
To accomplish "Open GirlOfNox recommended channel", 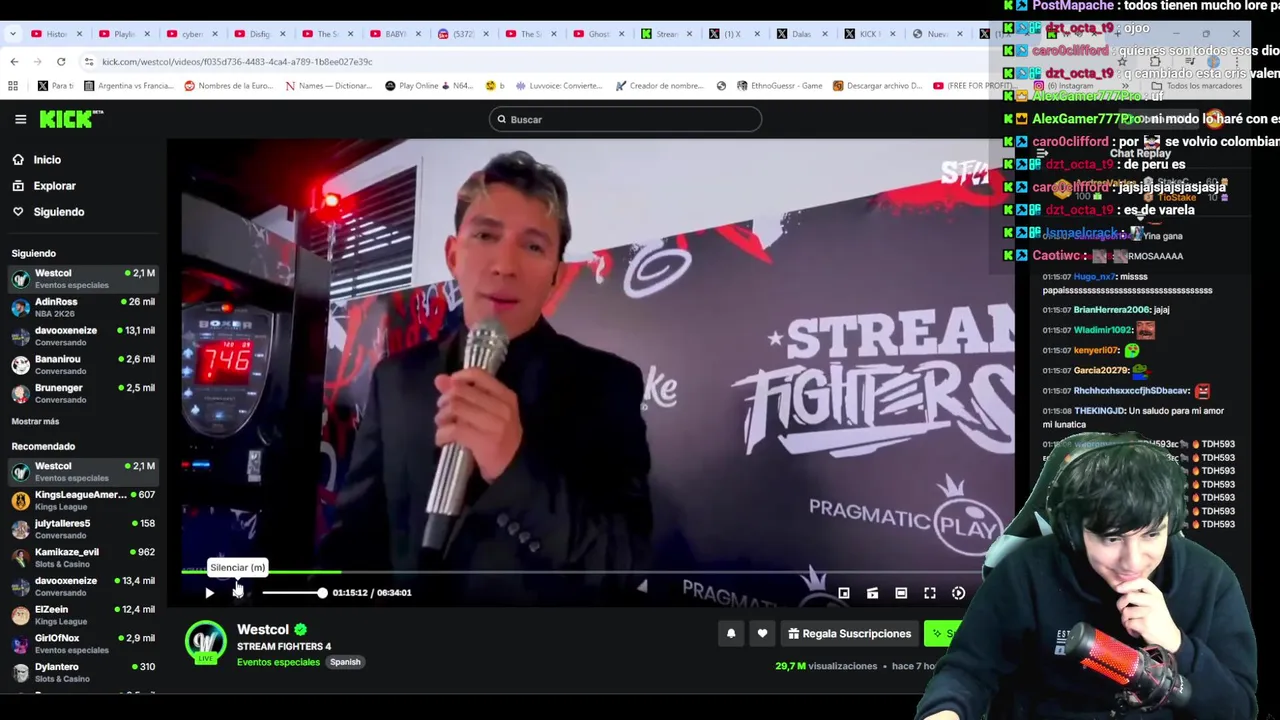I will coord(83,643).
